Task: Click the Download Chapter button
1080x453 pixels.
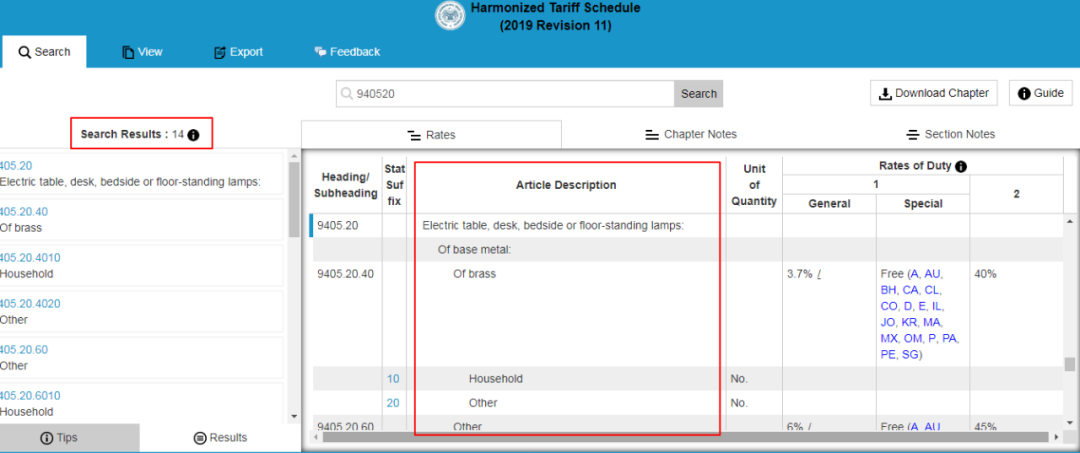Action: [x=934, y=93]
